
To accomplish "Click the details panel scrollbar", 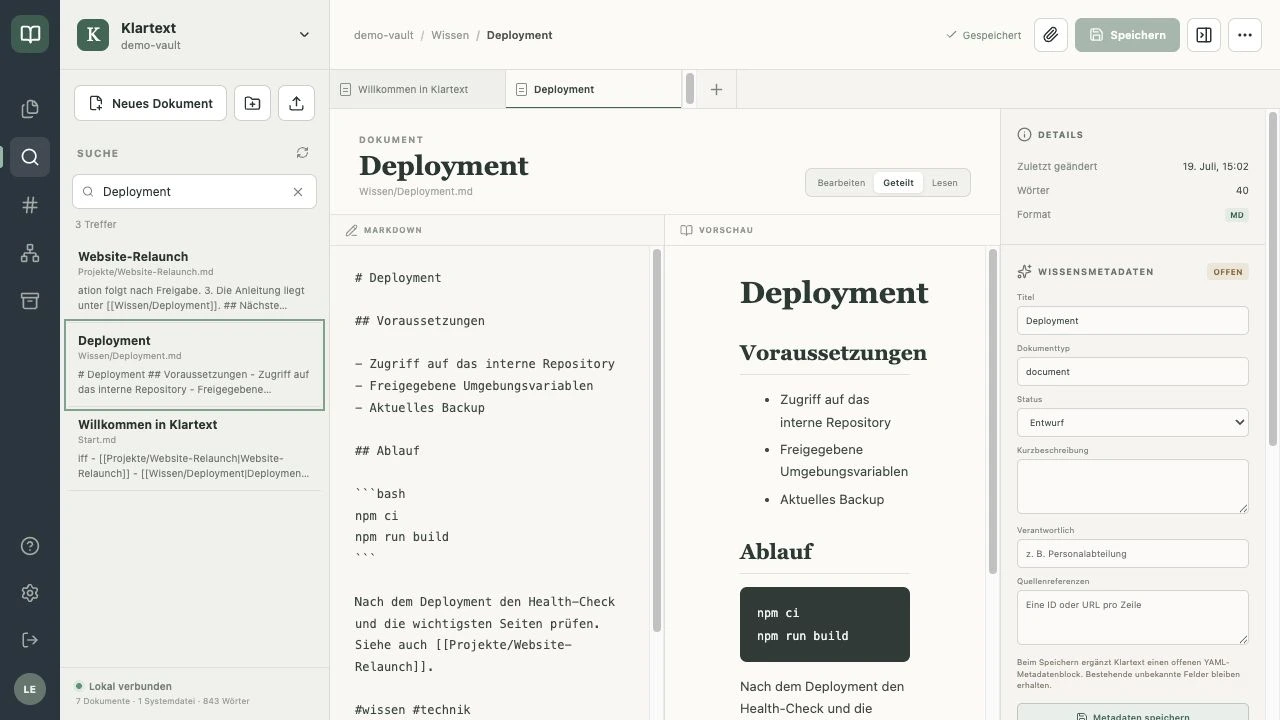I will (1273, 278).
